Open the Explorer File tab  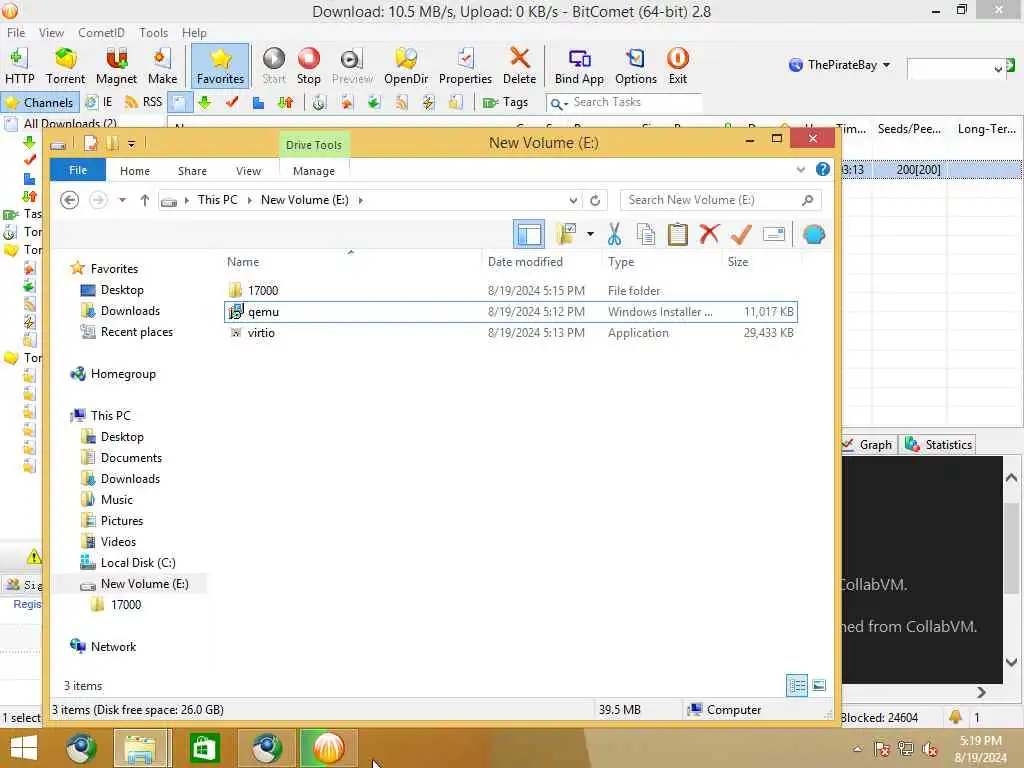coord(78,170)
